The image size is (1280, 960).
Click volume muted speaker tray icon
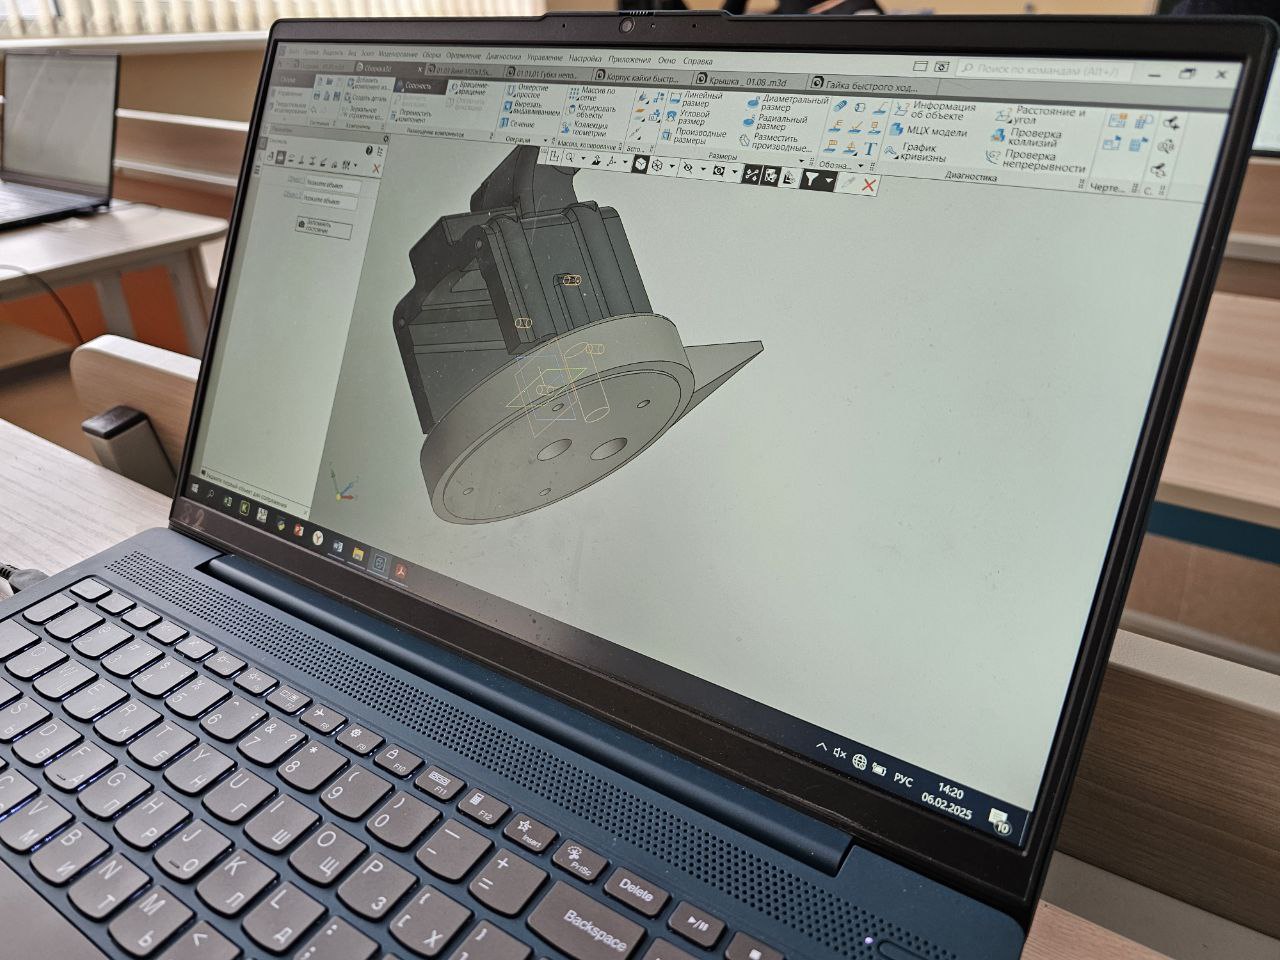(839, 753)
